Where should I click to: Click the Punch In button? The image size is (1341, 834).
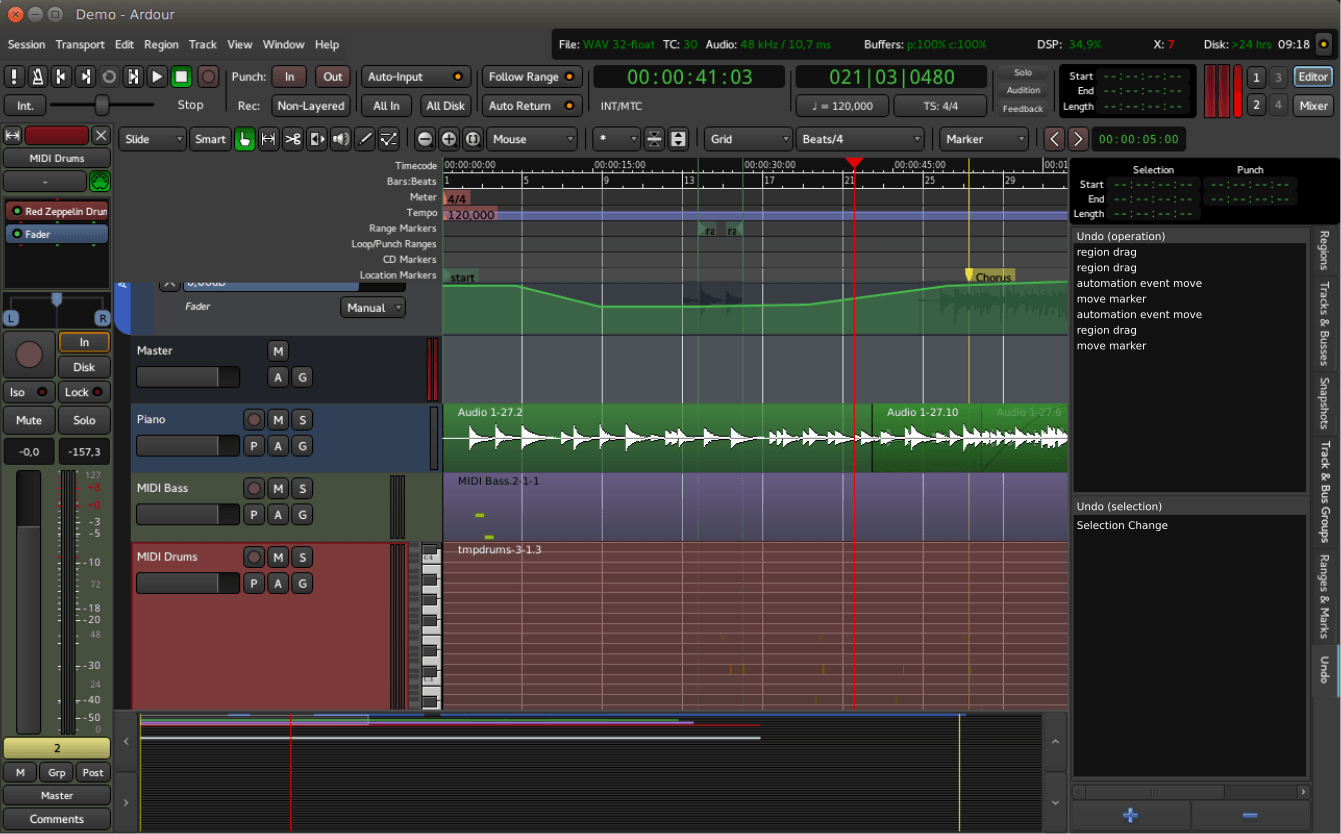click(x=289, y=77)
